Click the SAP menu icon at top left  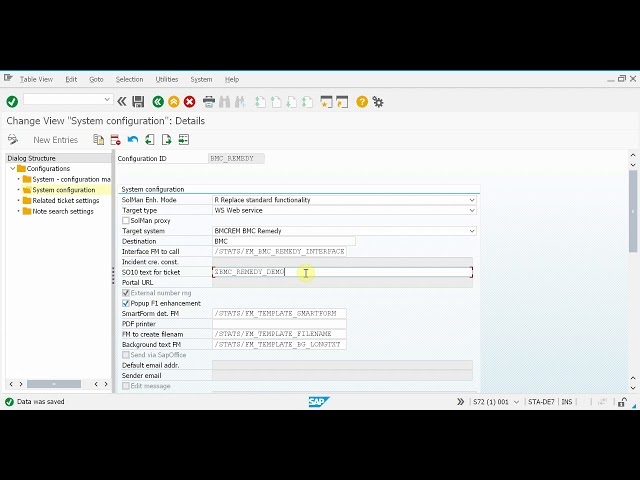pos(8,78)
